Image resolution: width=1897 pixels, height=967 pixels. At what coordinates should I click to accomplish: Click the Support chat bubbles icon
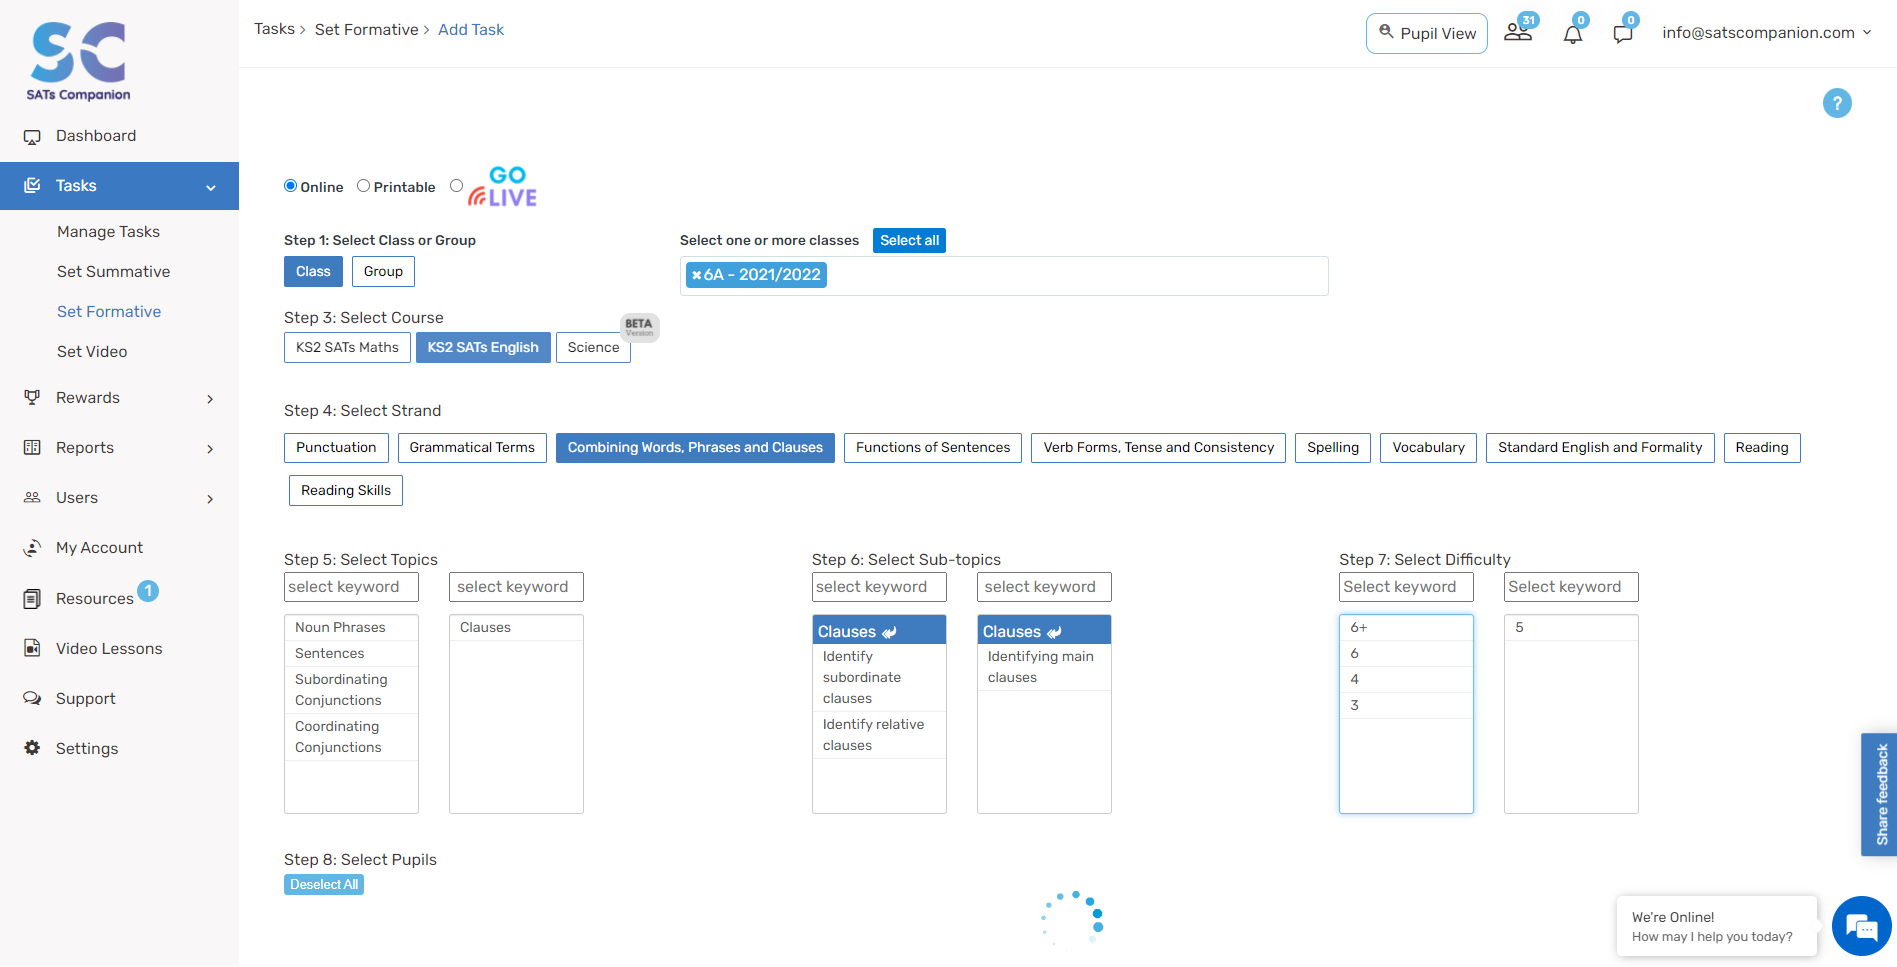tap(32, 698)
